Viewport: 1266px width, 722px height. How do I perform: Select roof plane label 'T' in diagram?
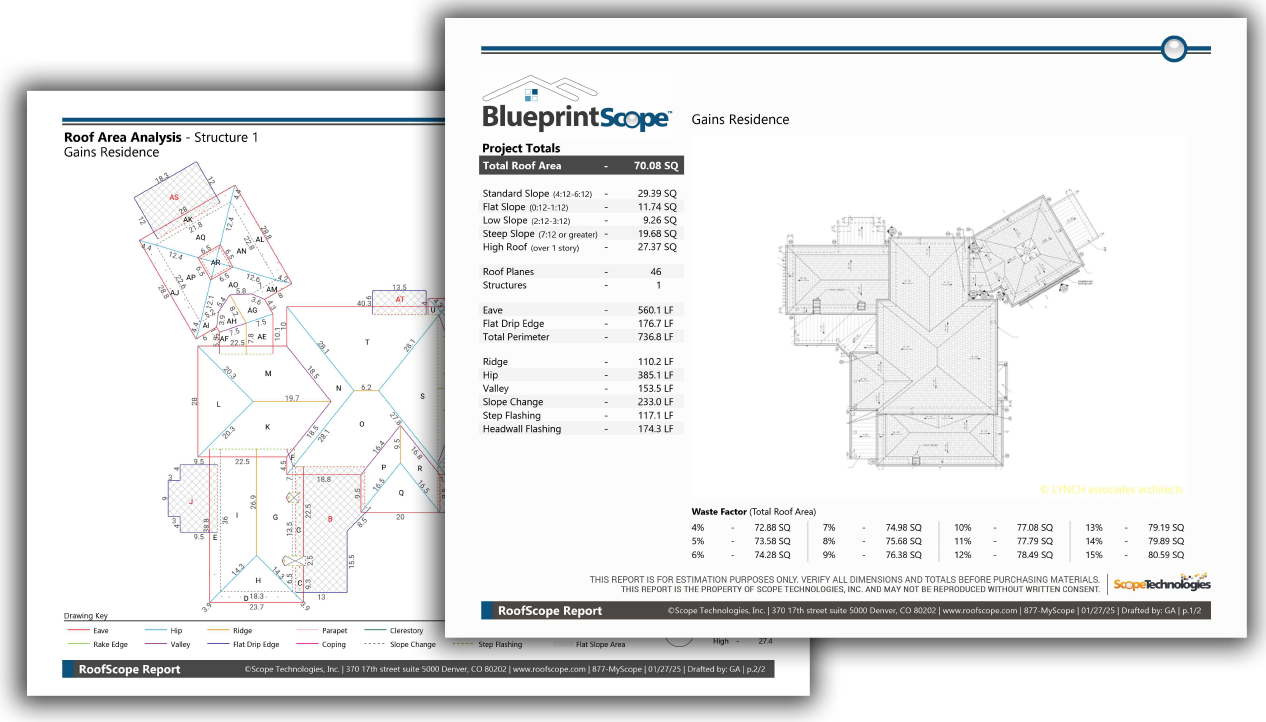click(367, 342)
